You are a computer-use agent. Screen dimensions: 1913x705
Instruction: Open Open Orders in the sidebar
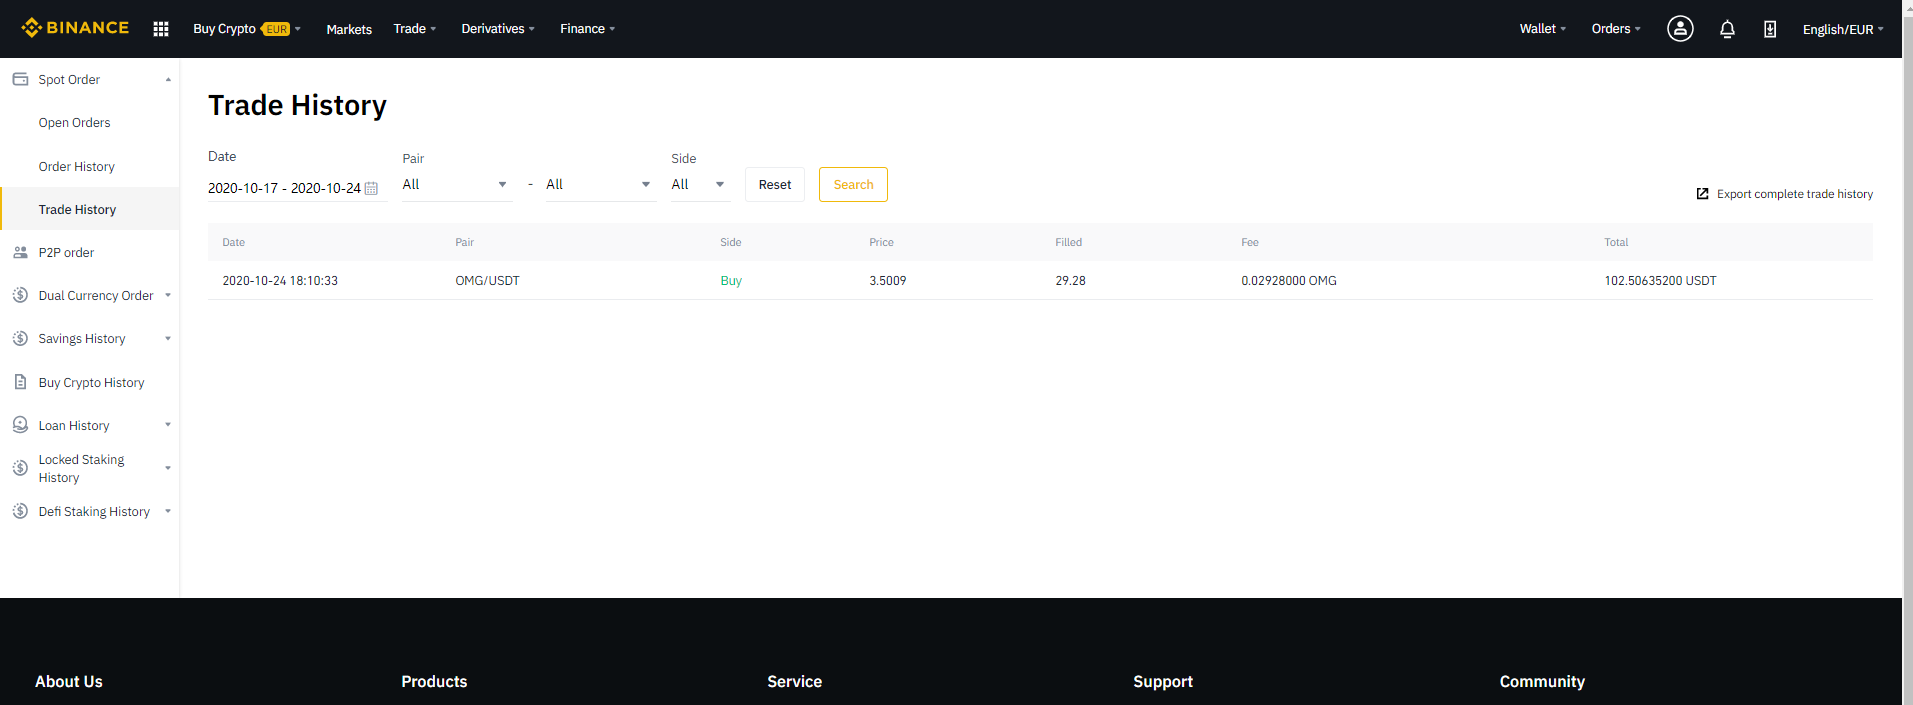tap(75, 123)
